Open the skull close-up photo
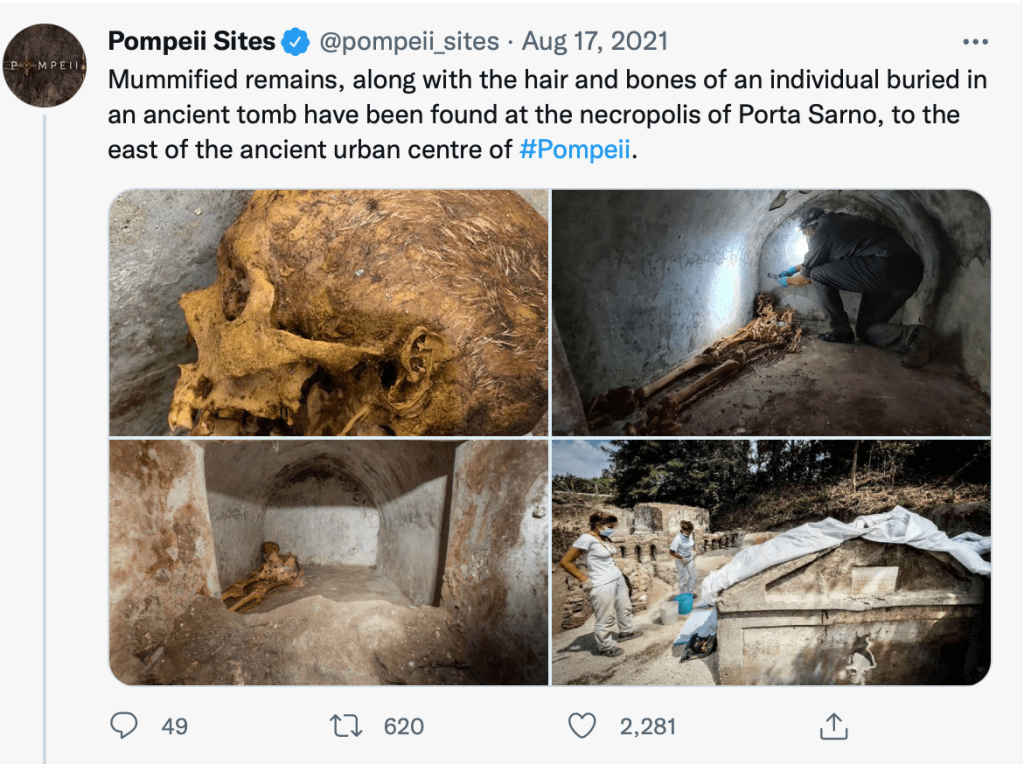 [329, 312]
